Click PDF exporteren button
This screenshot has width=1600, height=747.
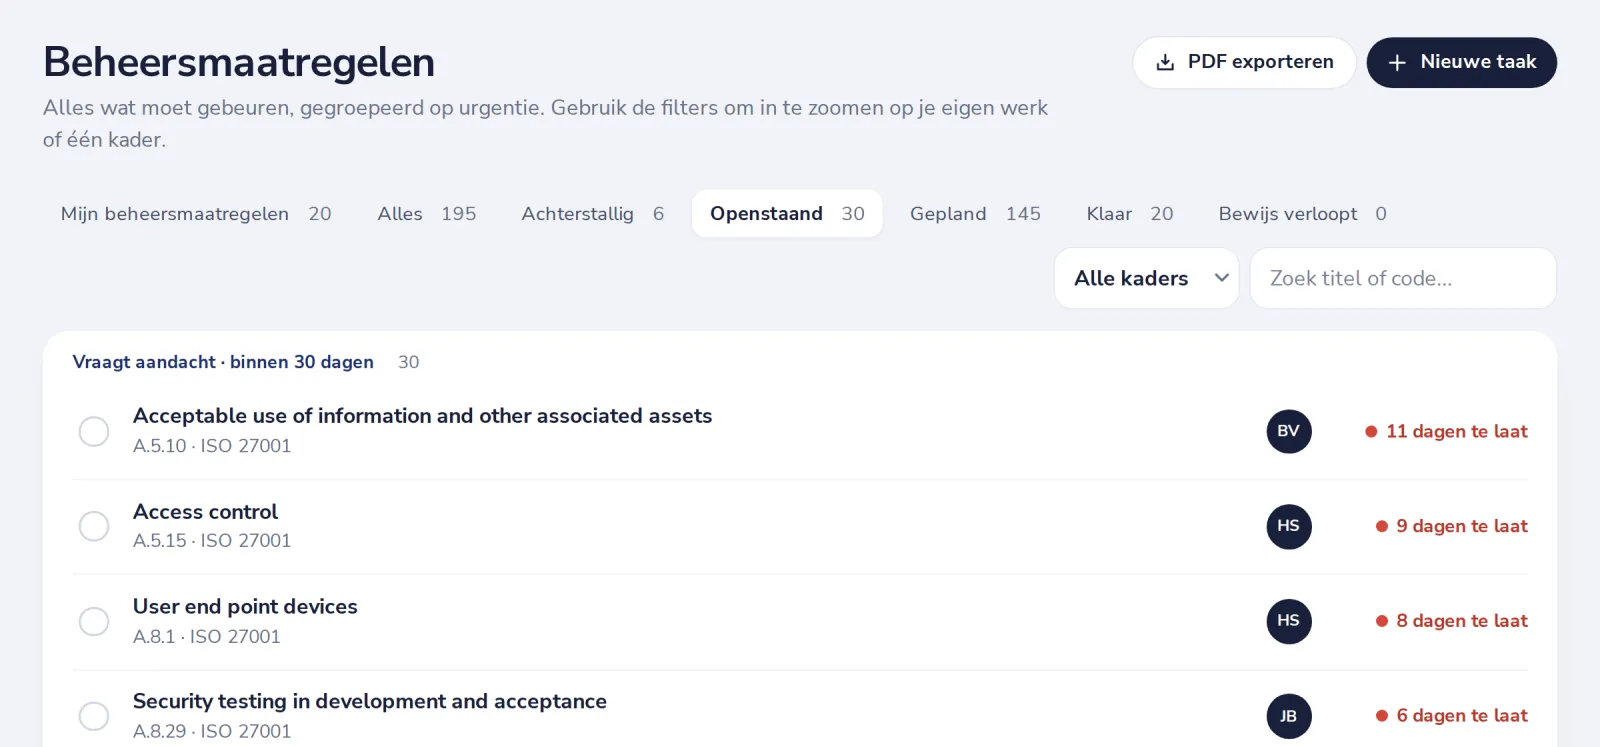[x=1244, y=62]
